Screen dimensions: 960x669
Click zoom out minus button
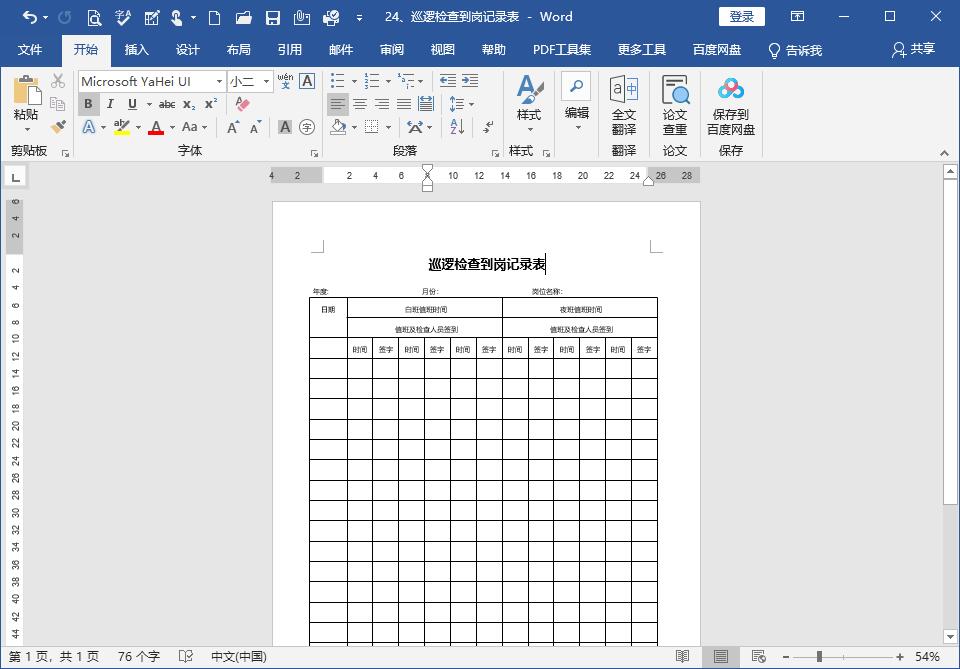(x=786, y=657)
